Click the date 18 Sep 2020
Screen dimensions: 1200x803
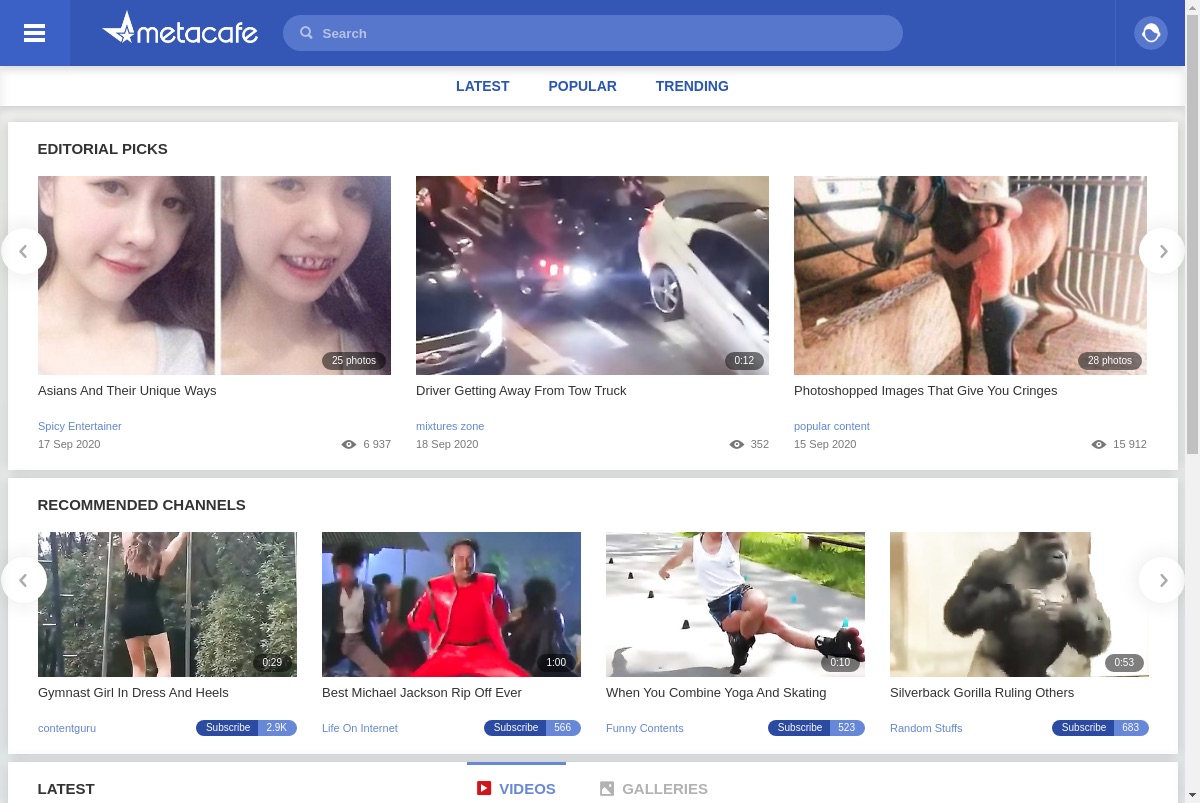(x=447, y=445)
